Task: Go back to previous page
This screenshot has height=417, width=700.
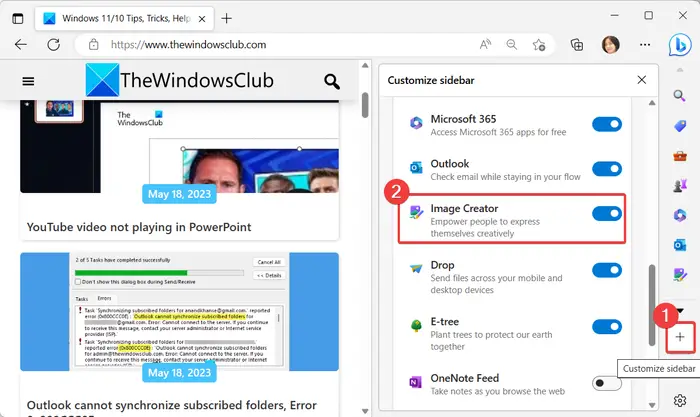Action: (x=21, y=45)
